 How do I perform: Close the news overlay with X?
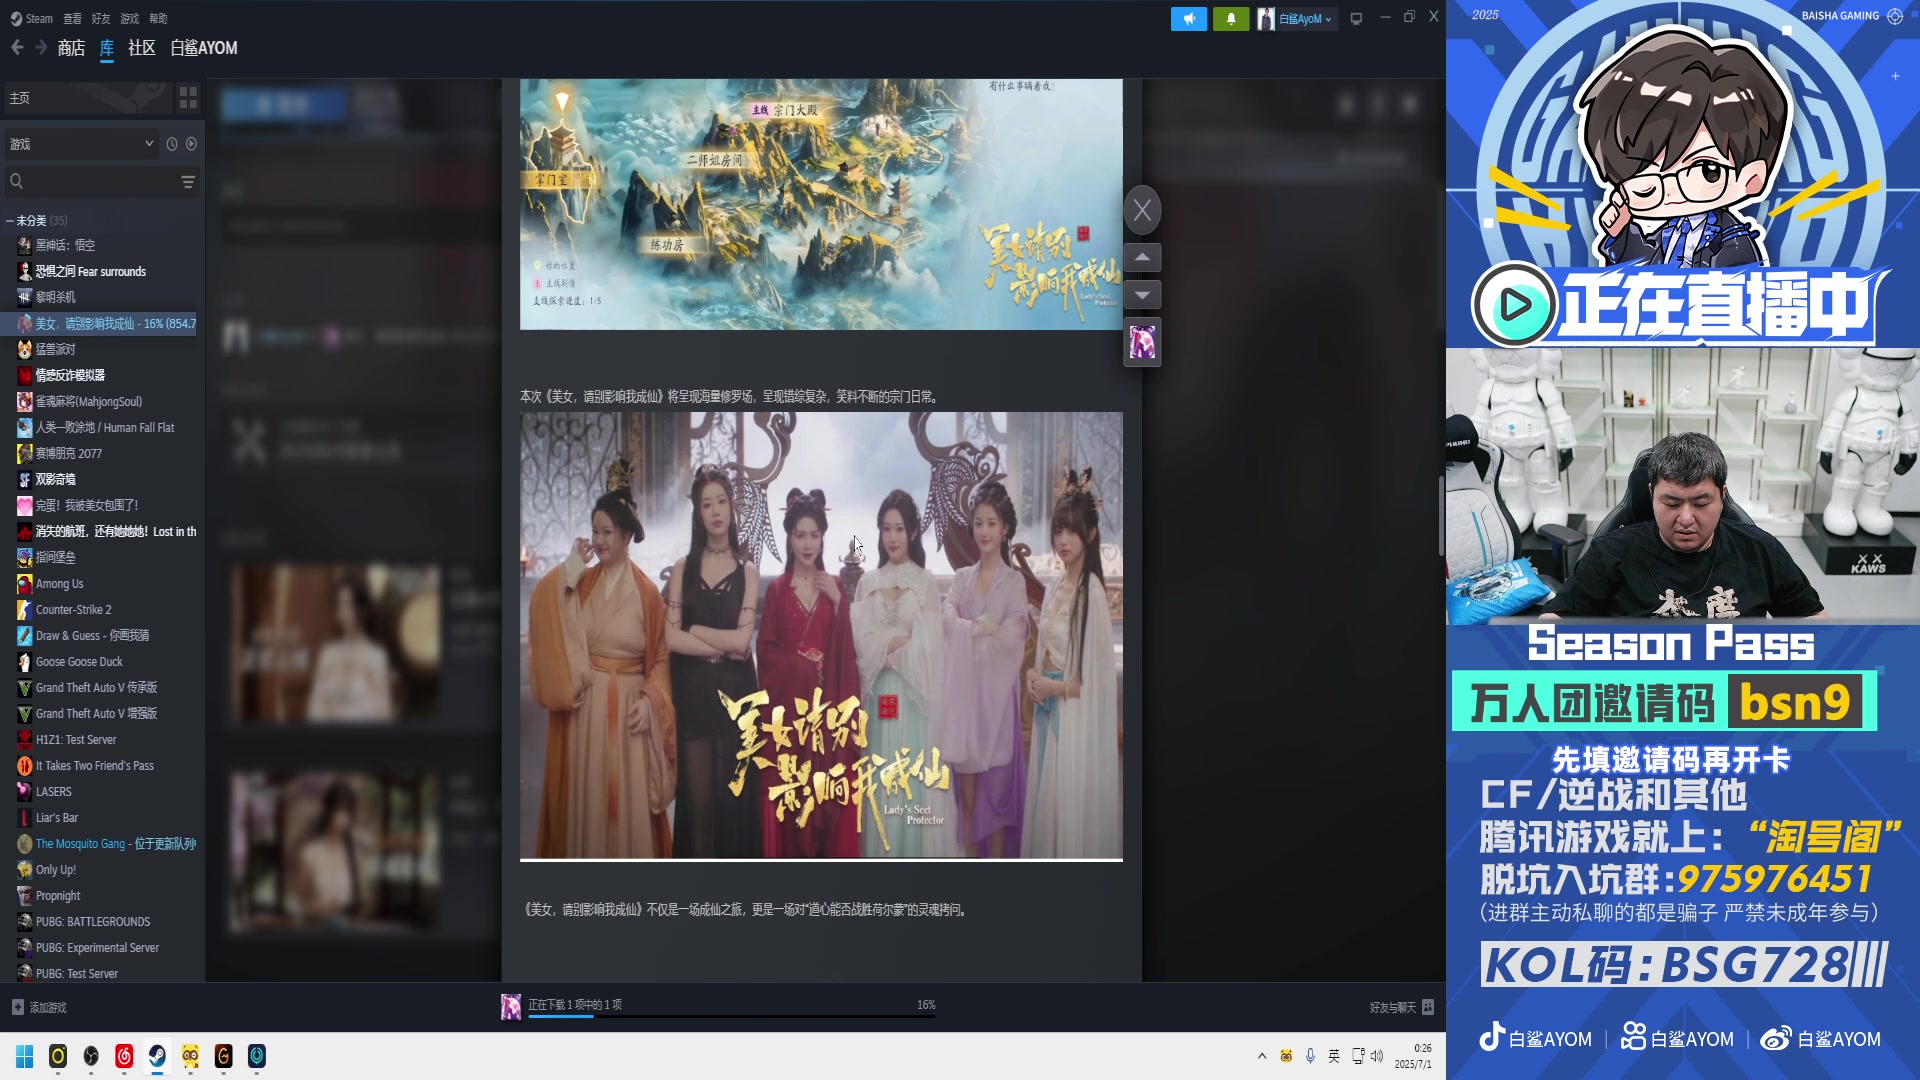1142,210
